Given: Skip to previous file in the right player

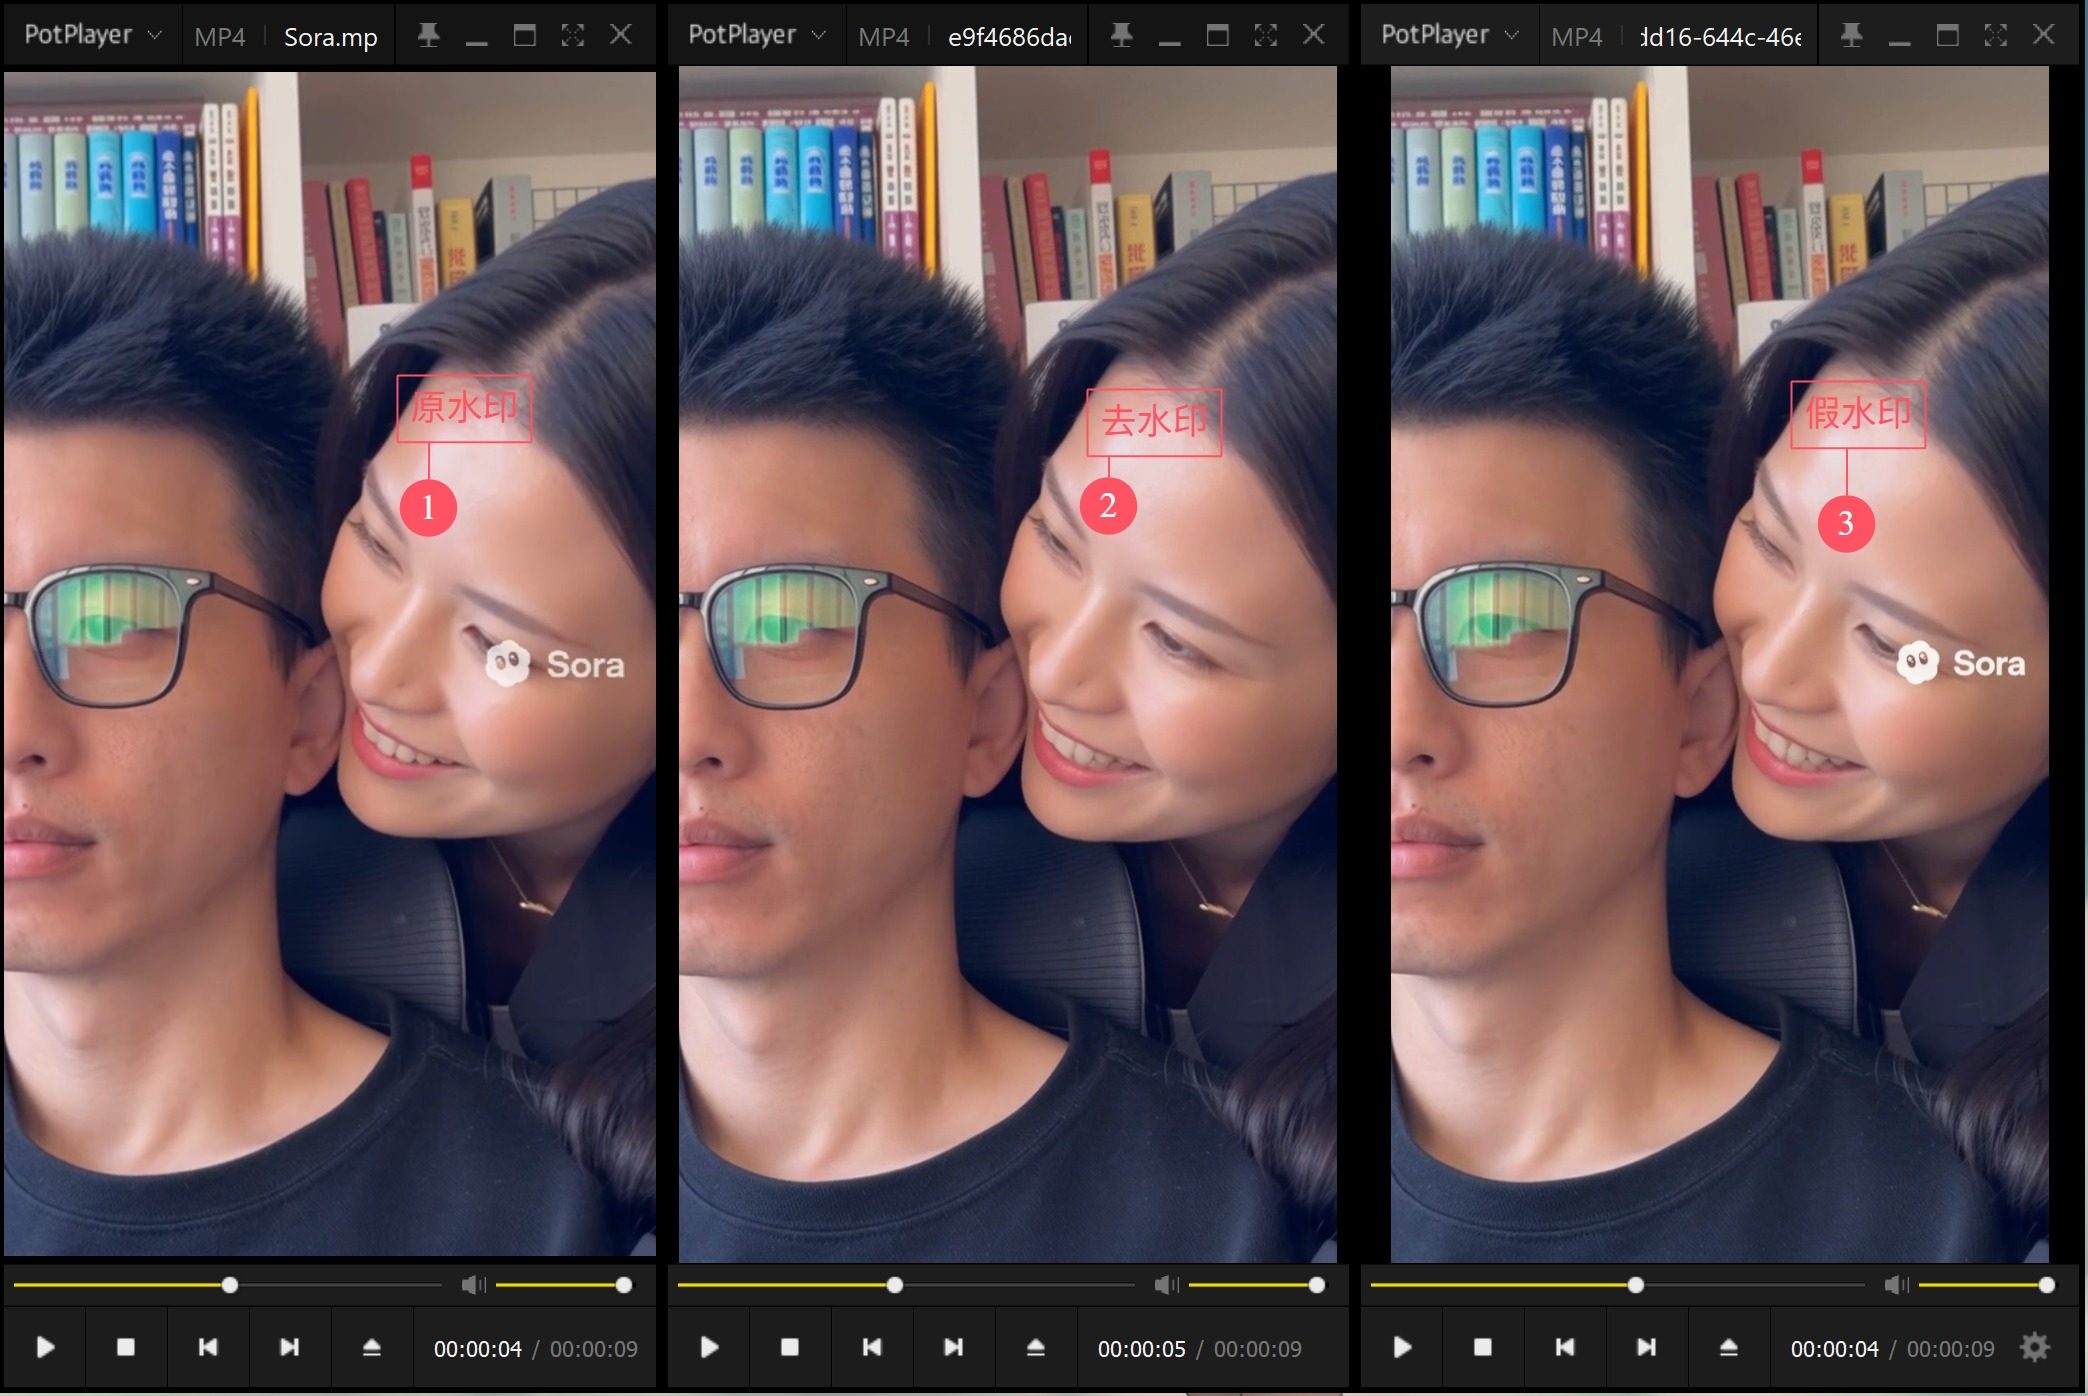Looking at the screenshot, I should [1564, 1347].
